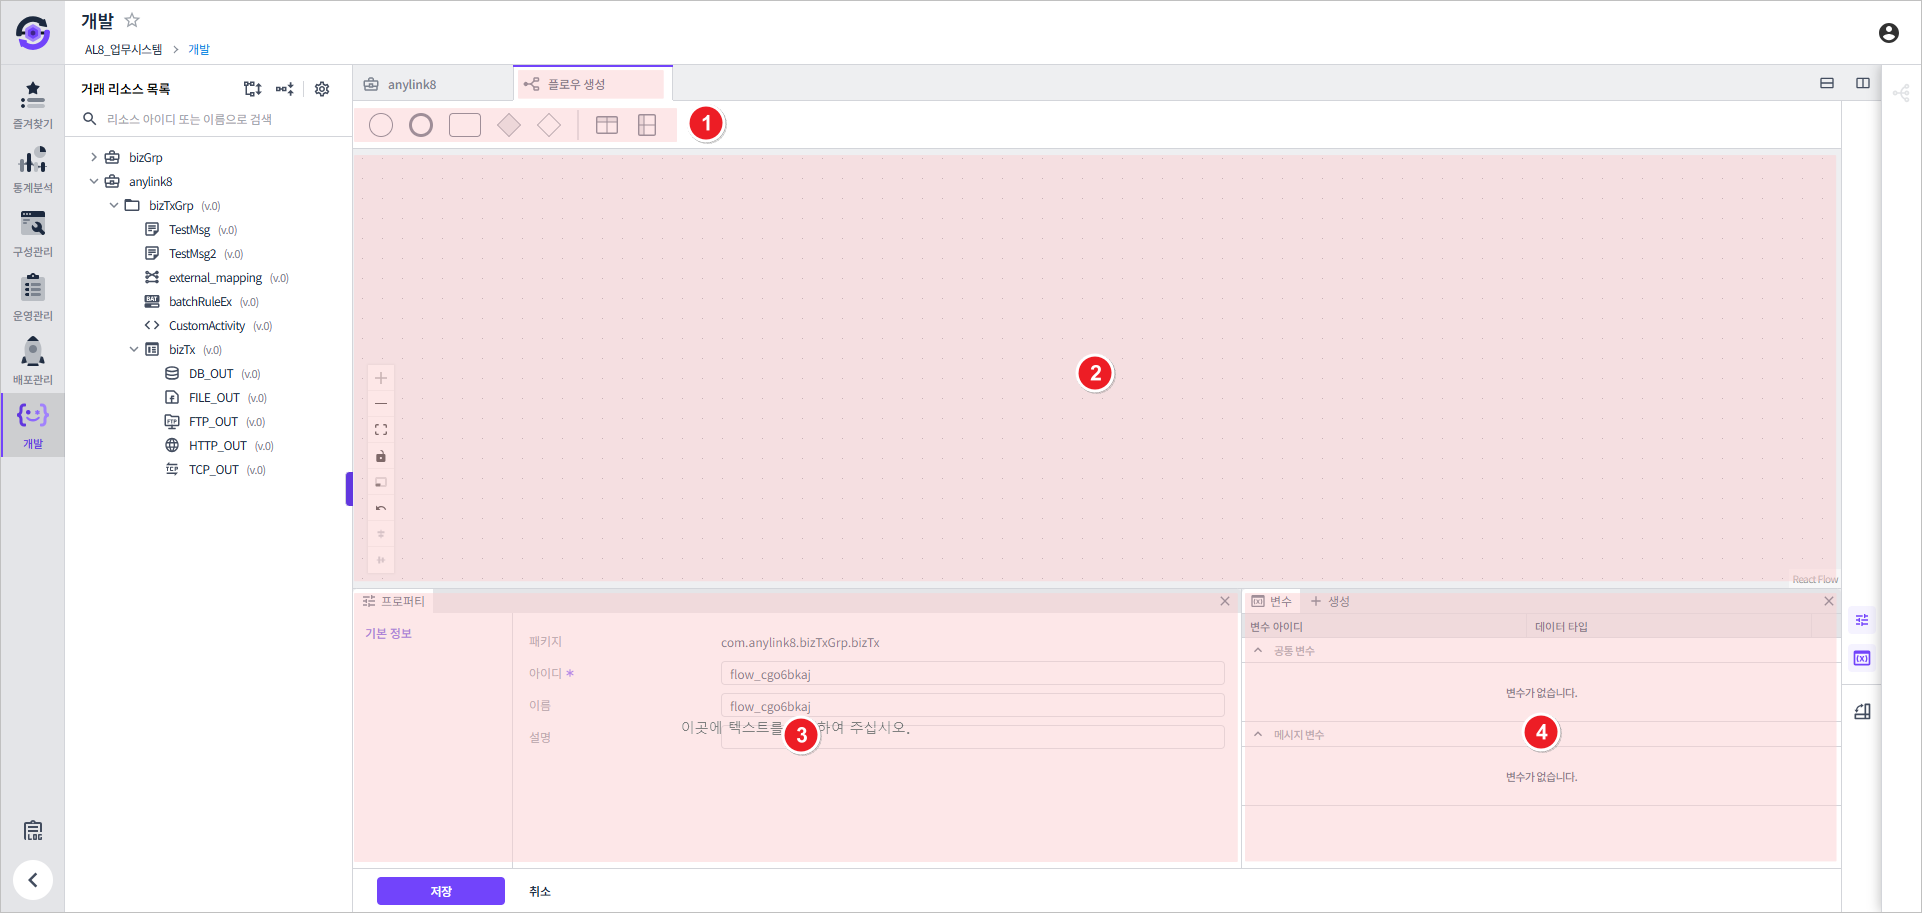
Task: Open resource list settings gear
Action: (322, 89)
